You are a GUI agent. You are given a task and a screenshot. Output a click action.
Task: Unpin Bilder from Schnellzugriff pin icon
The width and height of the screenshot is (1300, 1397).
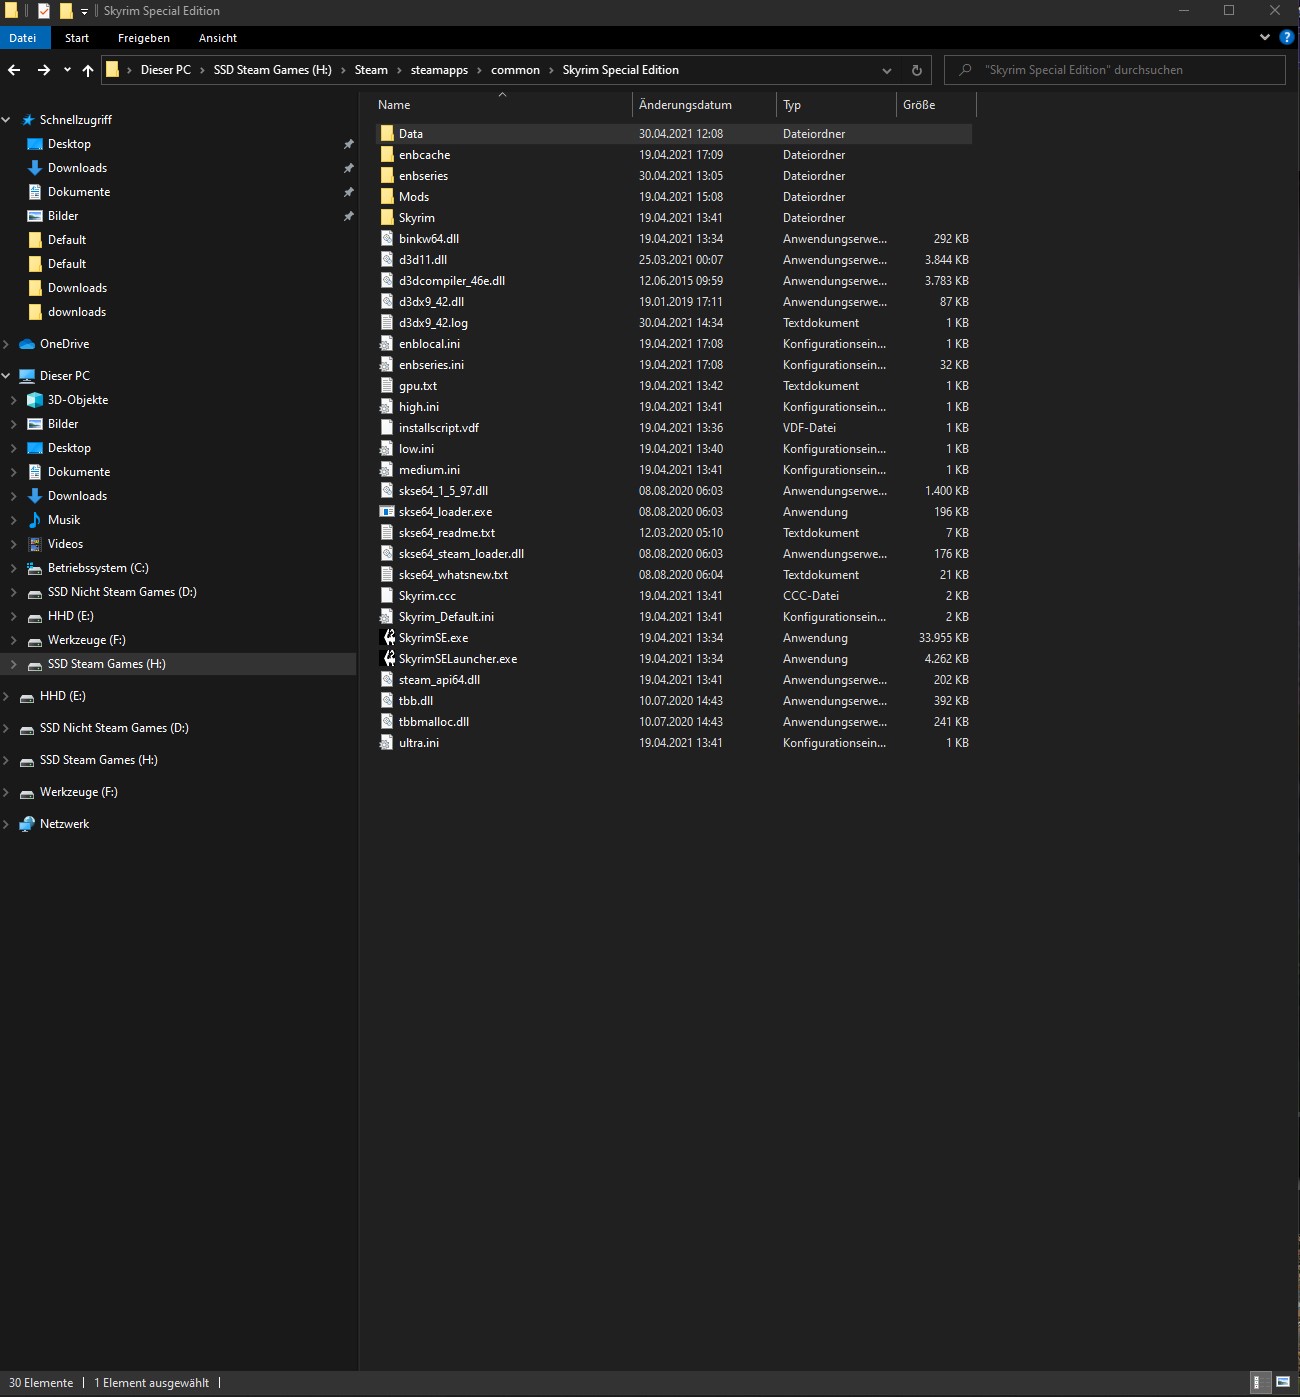point(348,216)
